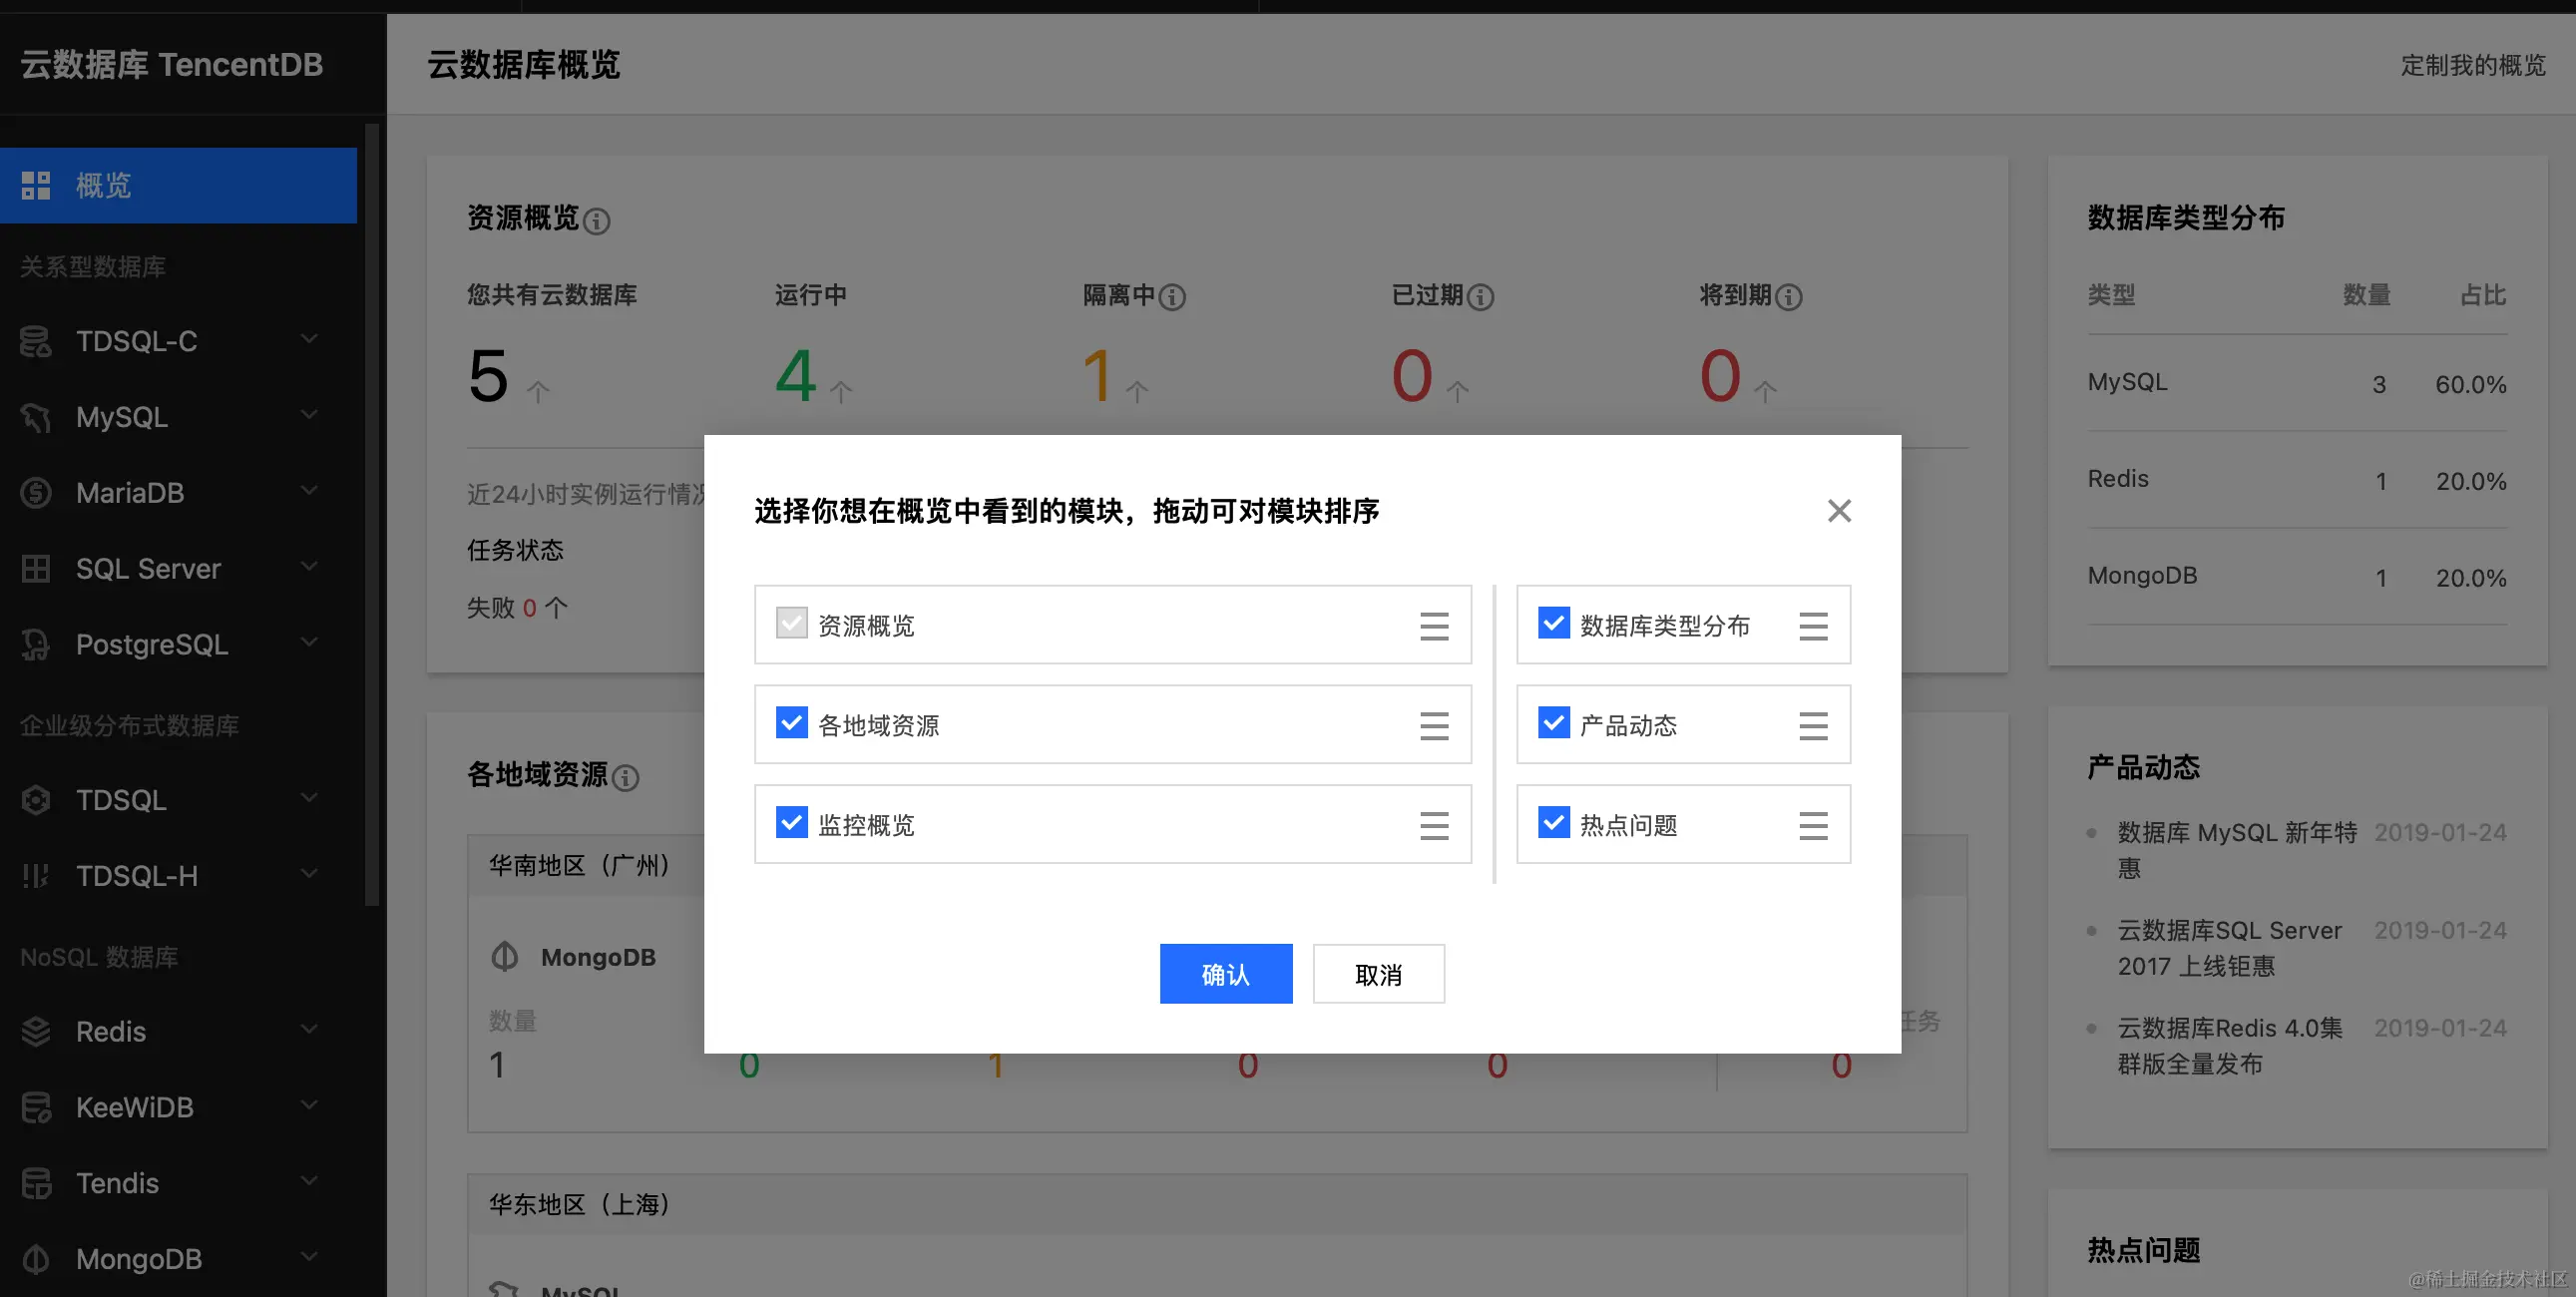Uncheck the 产品动态 checkbox

pyautogui.click(x=1554, y=722)
